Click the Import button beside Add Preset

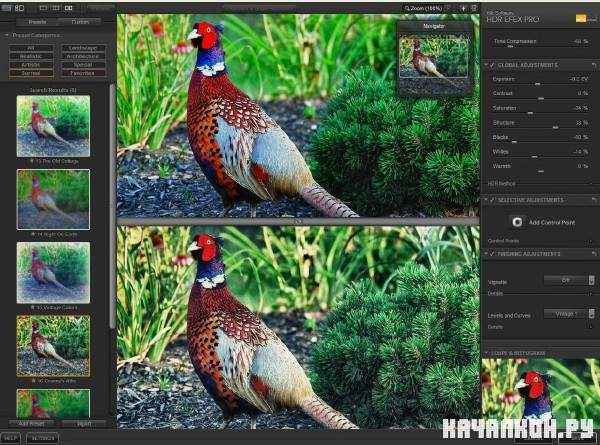pyautogui.click(x=84, y=424)
